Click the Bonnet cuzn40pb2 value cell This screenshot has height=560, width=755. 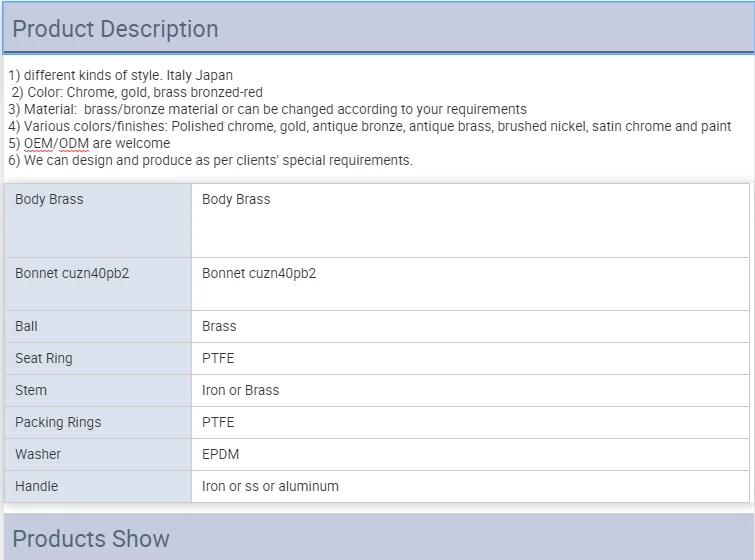(470, 284)
